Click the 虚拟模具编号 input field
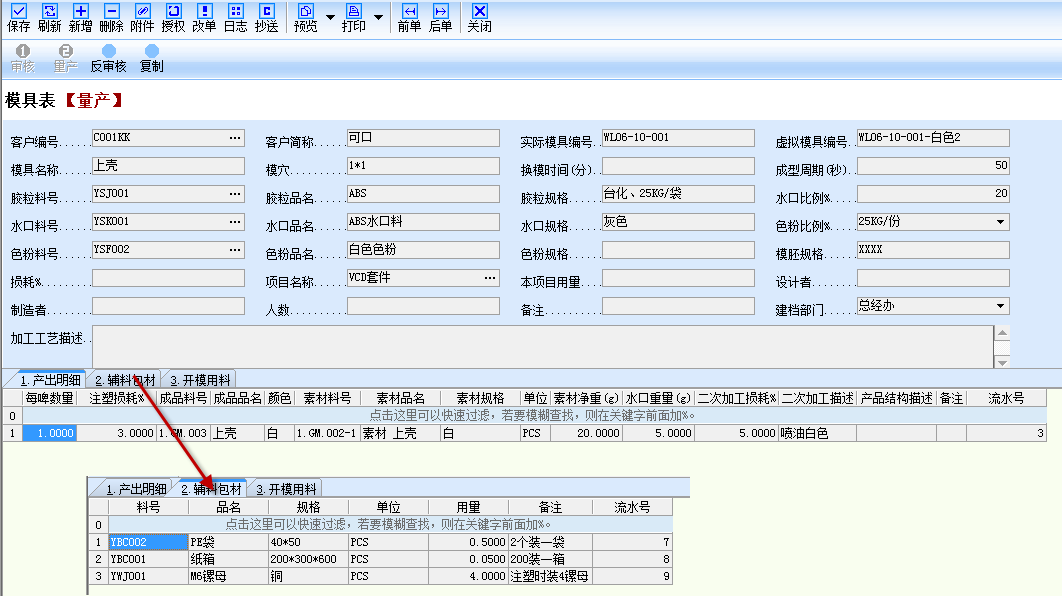This screenshot has height=596, width=1062. [933, 138]
